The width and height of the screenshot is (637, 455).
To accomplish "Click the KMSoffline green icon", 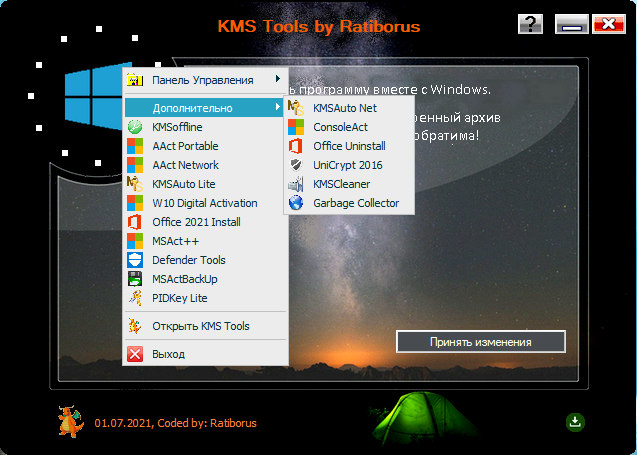I will click(135, 127).
